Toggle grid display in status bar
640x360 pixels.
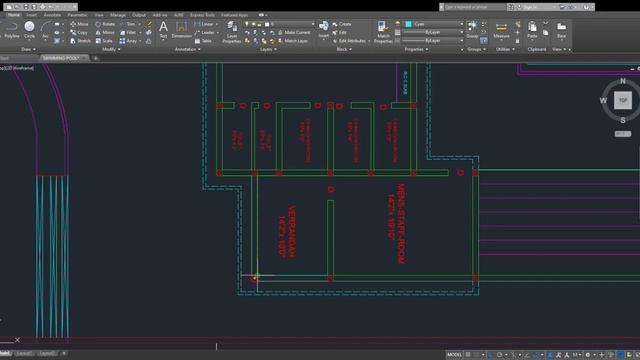click(x=468, y=355)
